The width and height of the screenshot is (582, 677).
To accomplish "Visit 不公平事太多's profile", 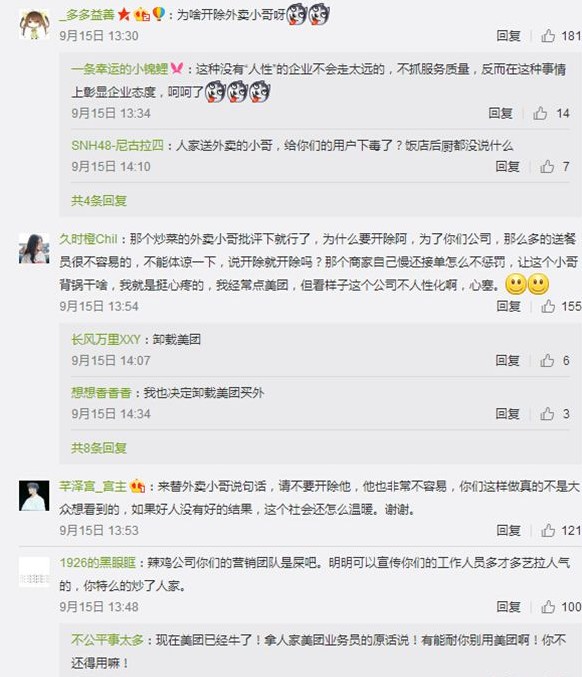I will 107,639.
